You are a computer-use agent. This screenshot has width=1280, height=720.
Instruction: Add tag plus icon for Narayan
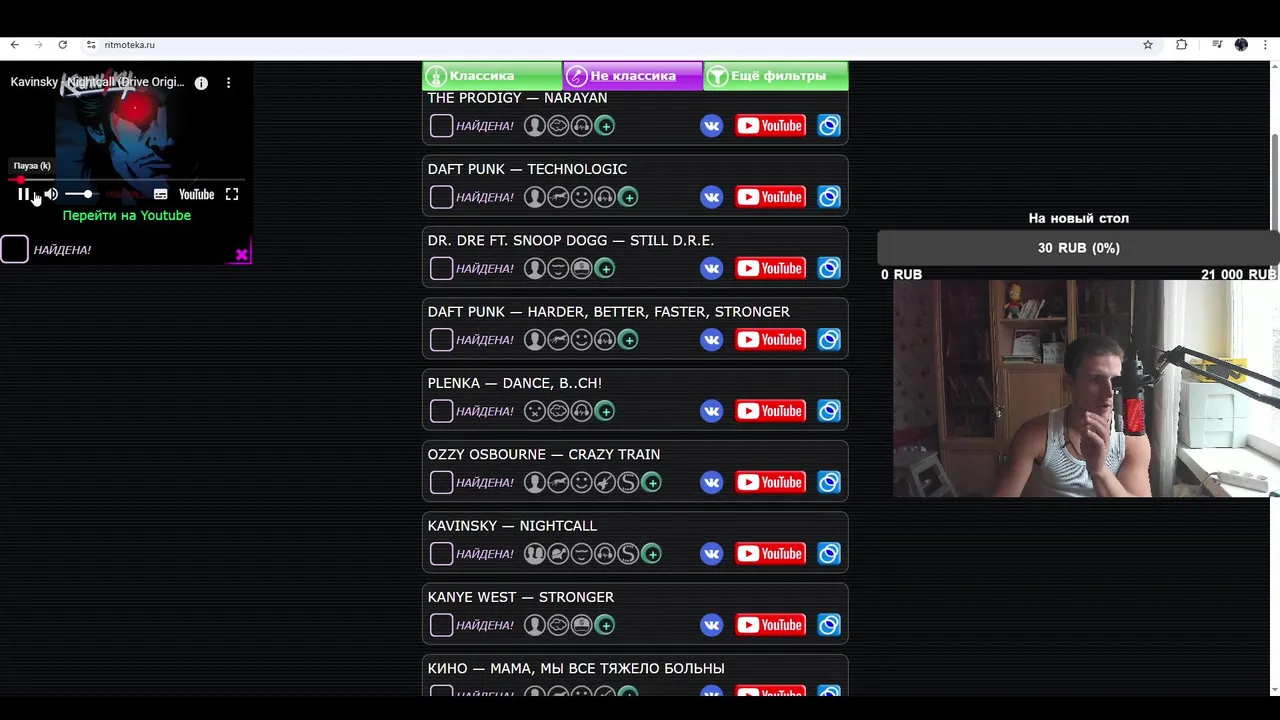coord(605,126)
